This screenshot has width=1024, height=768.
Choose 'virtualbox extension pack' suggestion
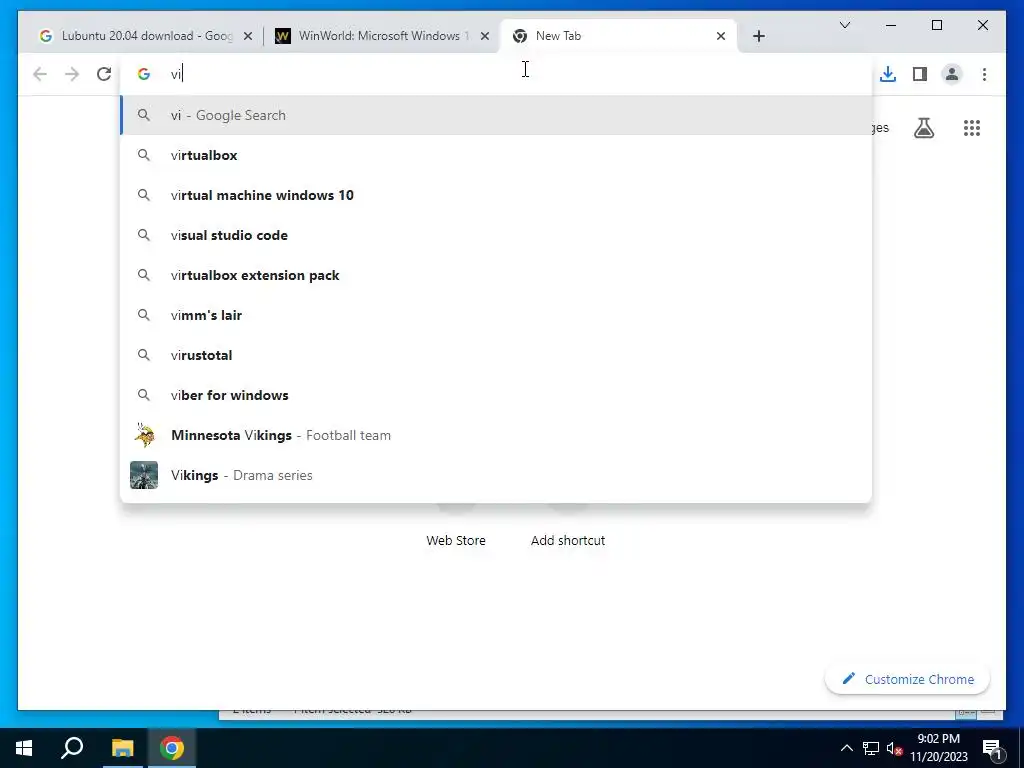(496, 275)
